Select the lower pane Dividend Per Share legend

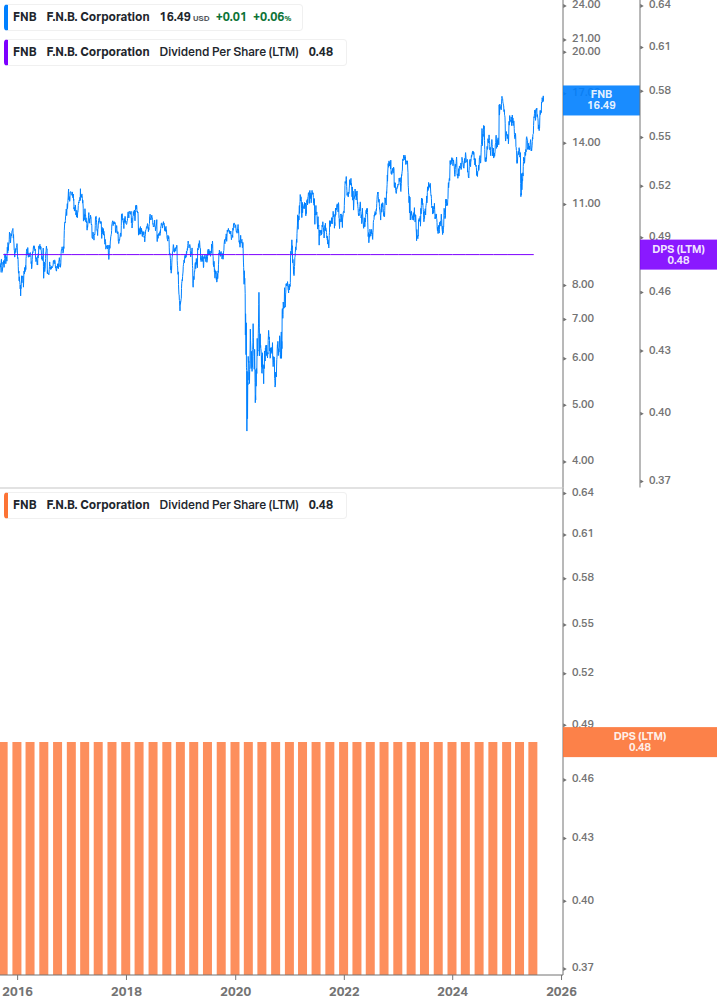(x=175, y=505)
